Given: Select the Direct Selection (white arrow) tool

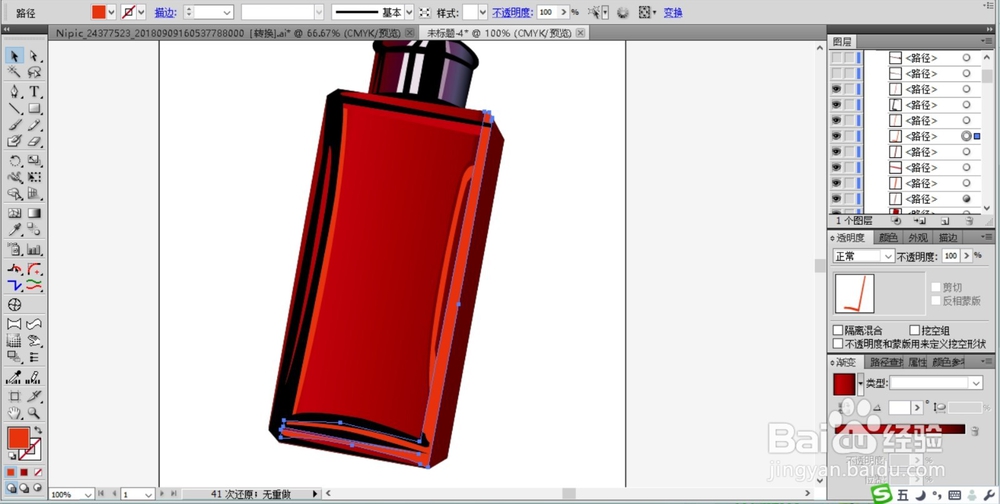Looking at the screenshot, I should (34, 56).
